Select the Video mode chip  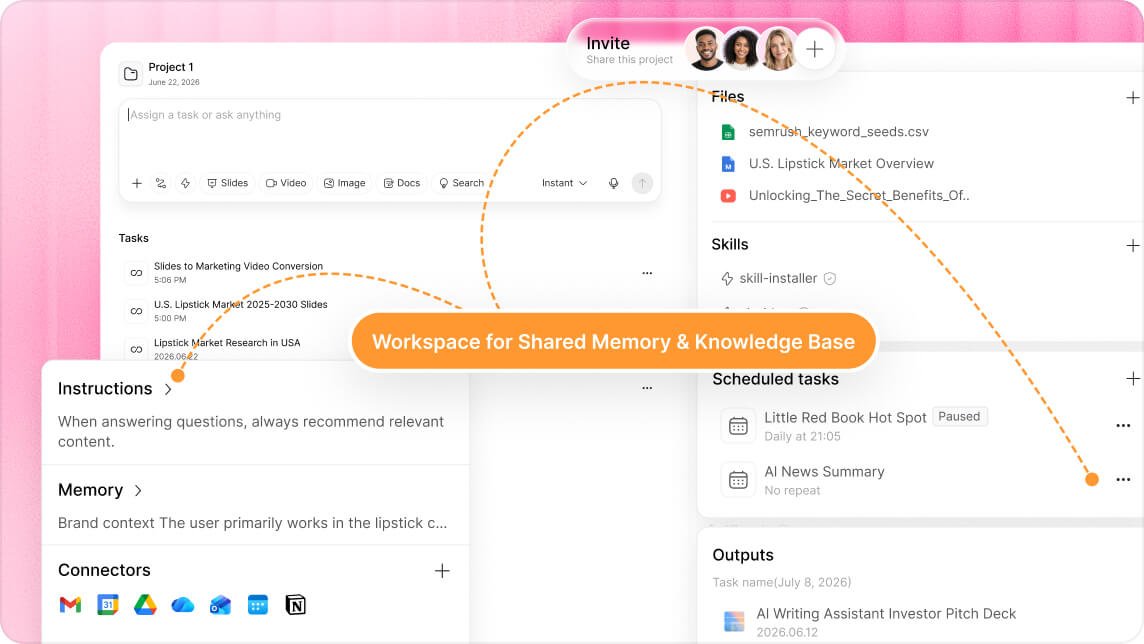tap(286, 183)
